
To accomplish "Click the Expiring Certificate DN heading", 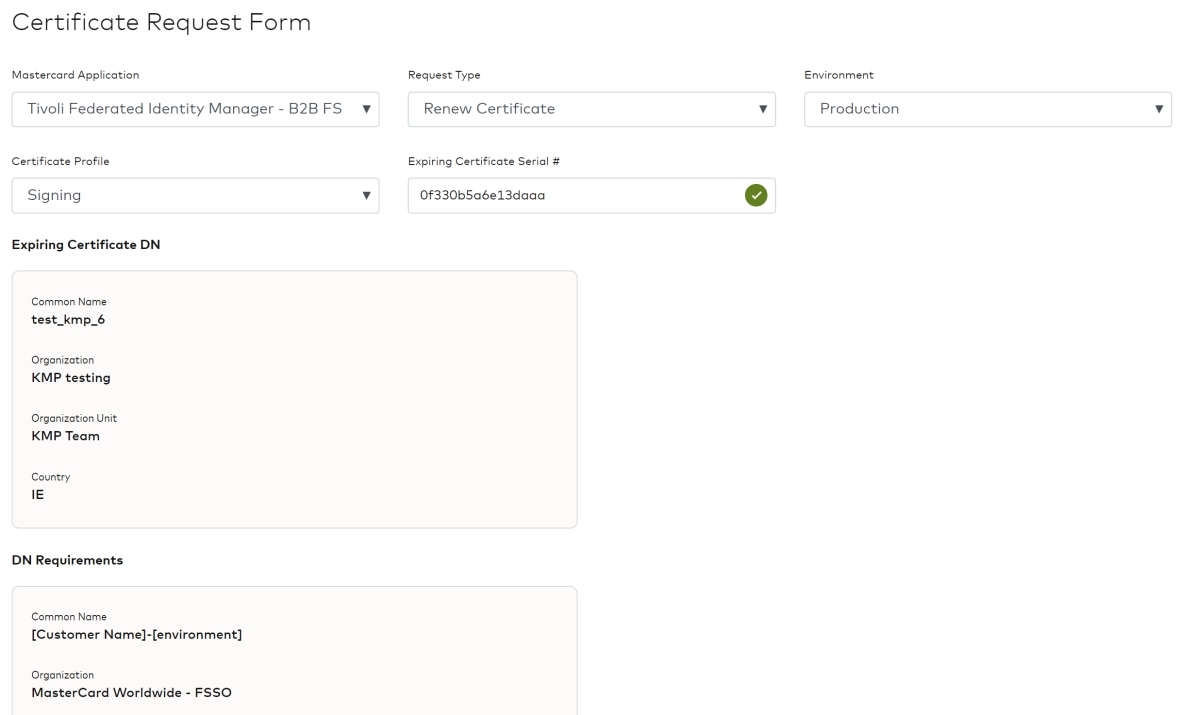I will tap(86, 245).
